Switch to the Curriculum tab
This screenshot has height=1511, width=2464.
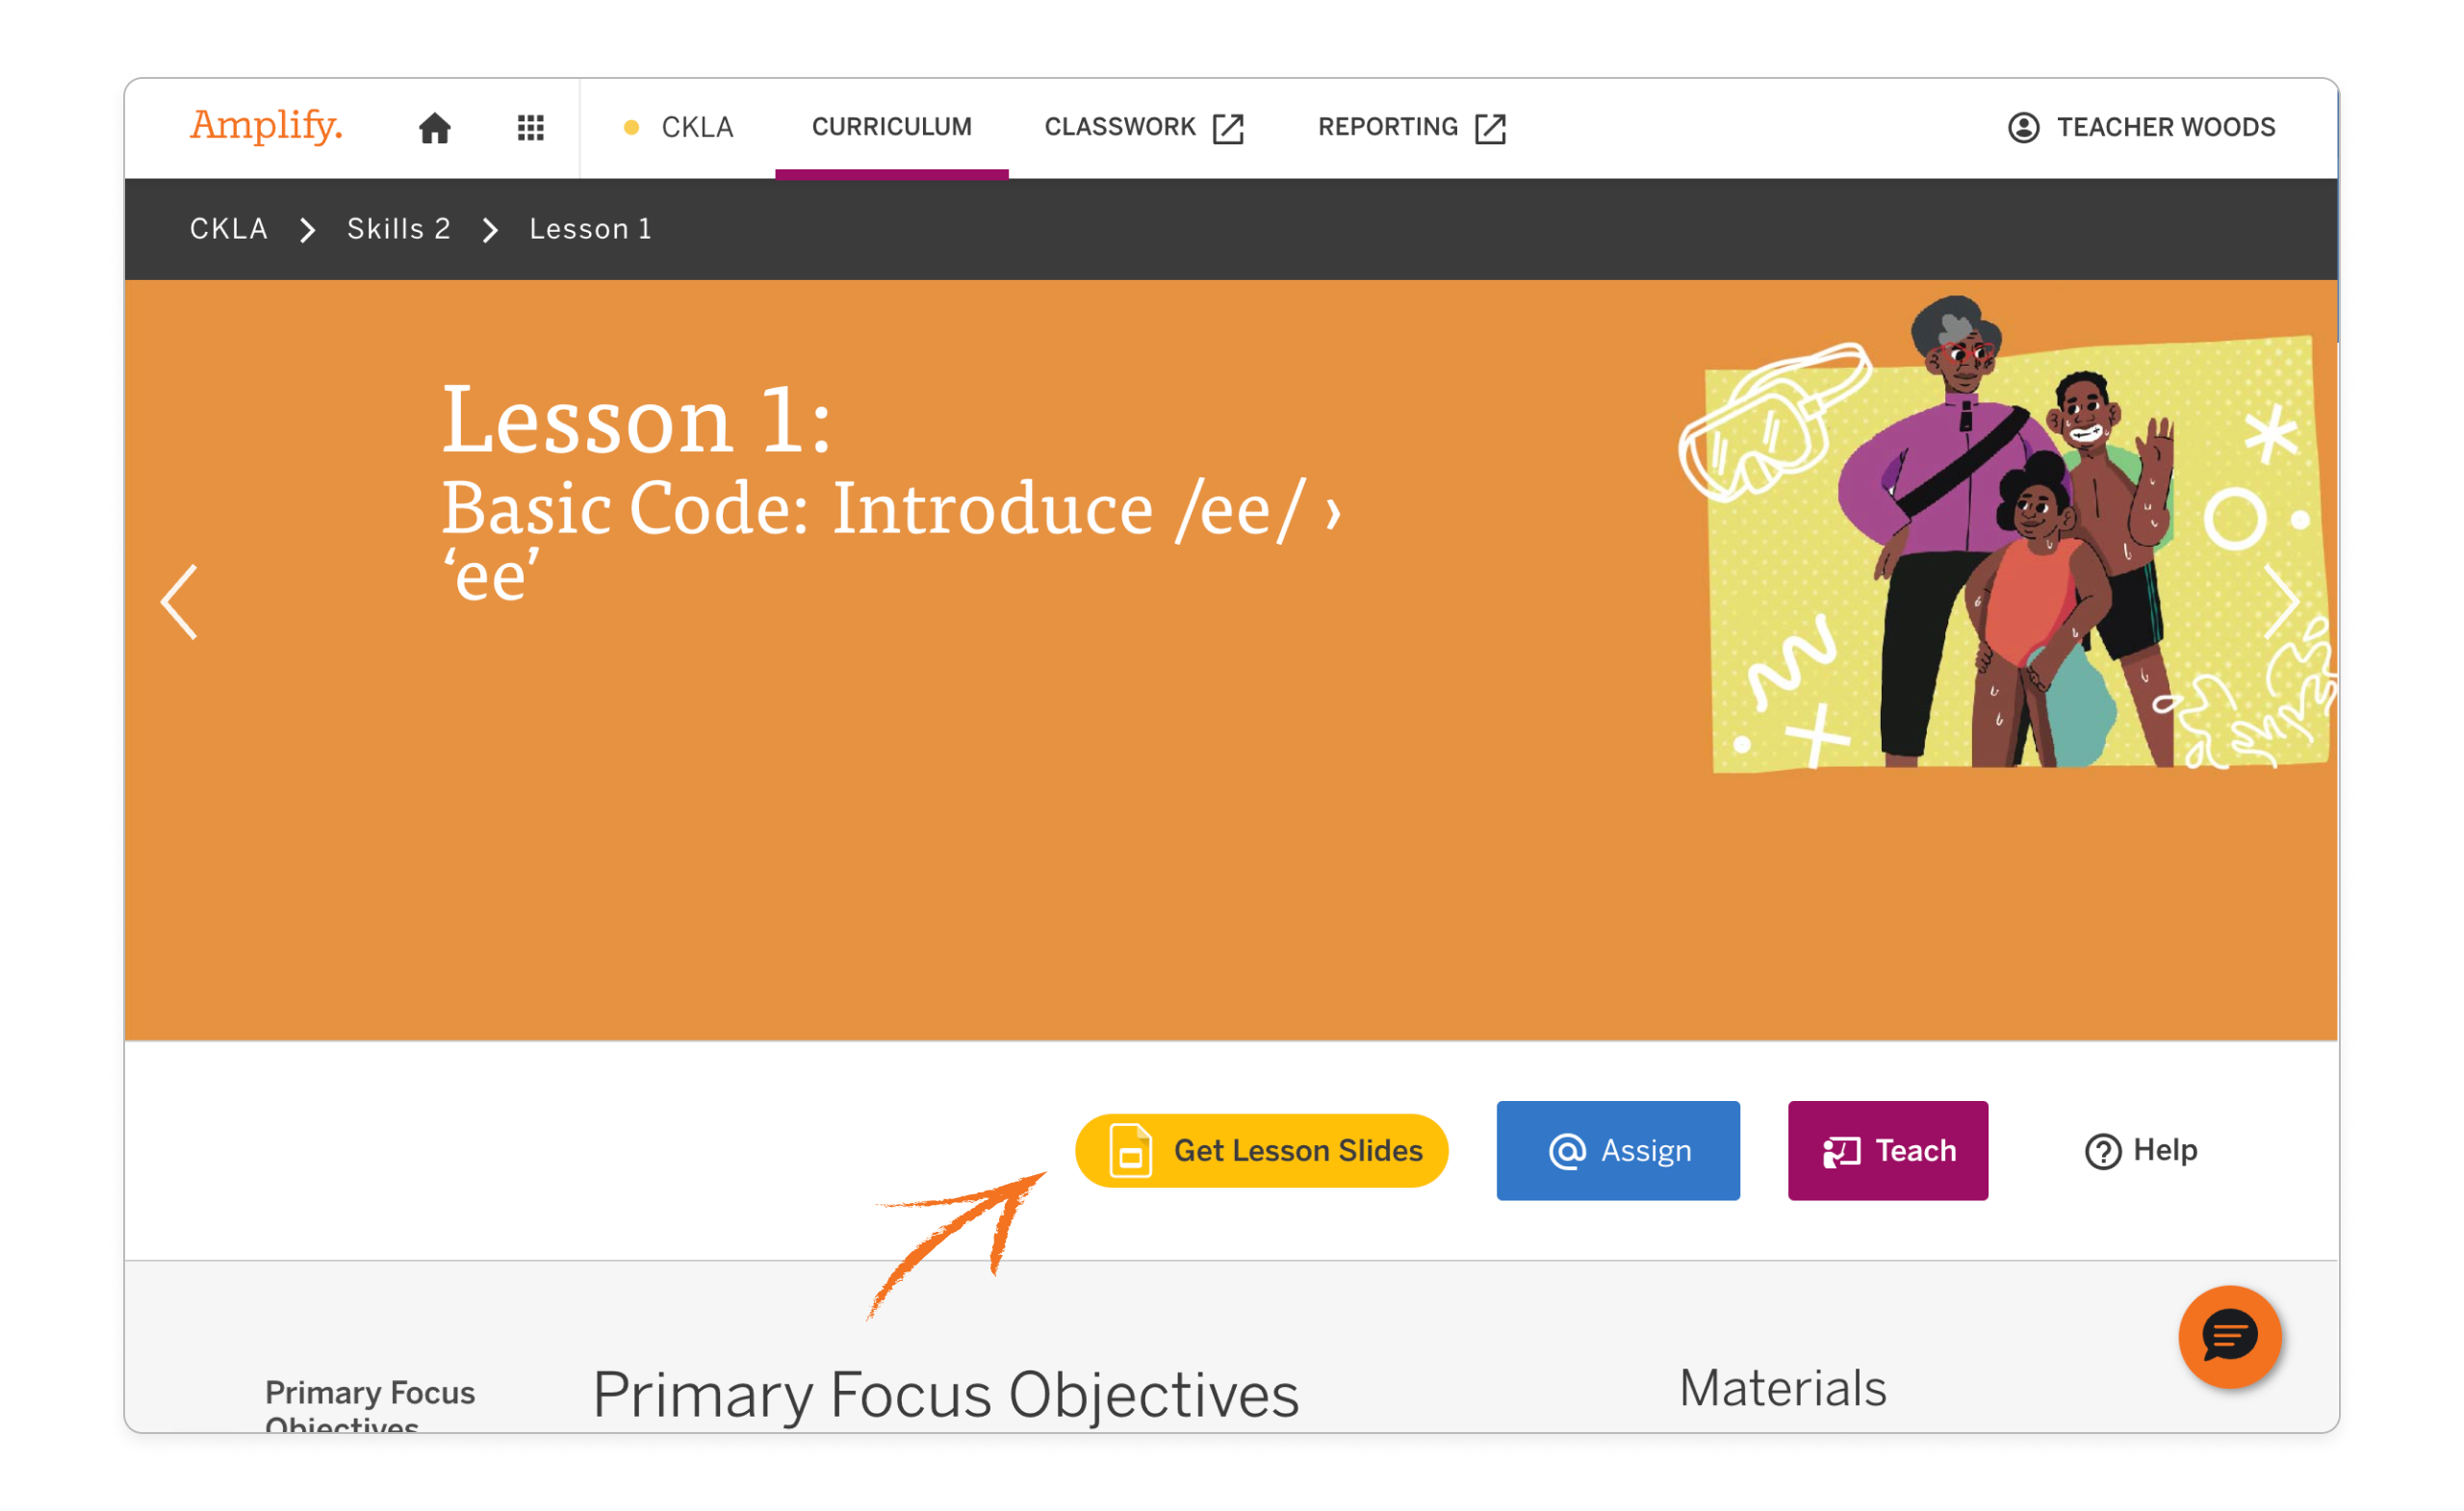(891, 128)
